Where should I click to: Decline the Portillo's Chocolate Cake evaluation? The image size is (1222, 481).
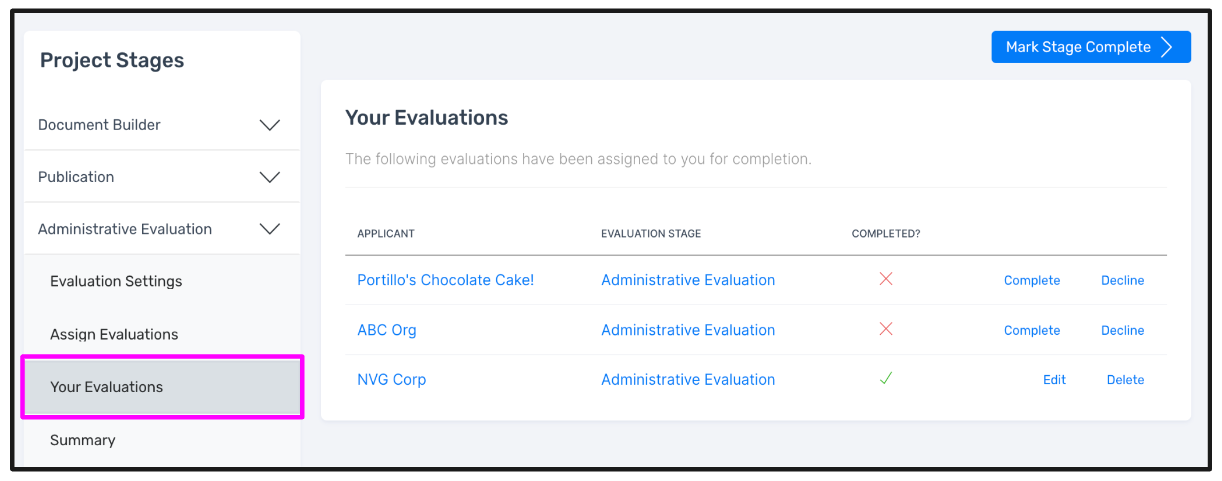click(x=1122, y=281)
